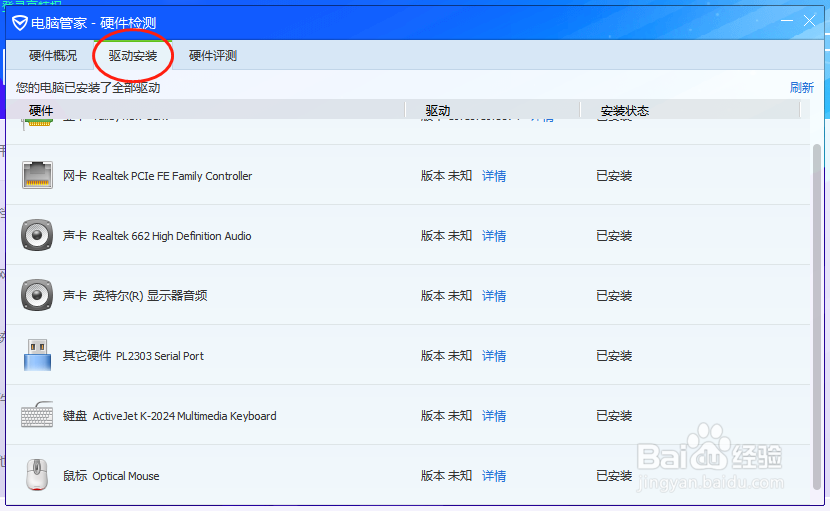Click 已安装 status in the Realtek 662 row

pyautogui.click(x=614, y=236)
